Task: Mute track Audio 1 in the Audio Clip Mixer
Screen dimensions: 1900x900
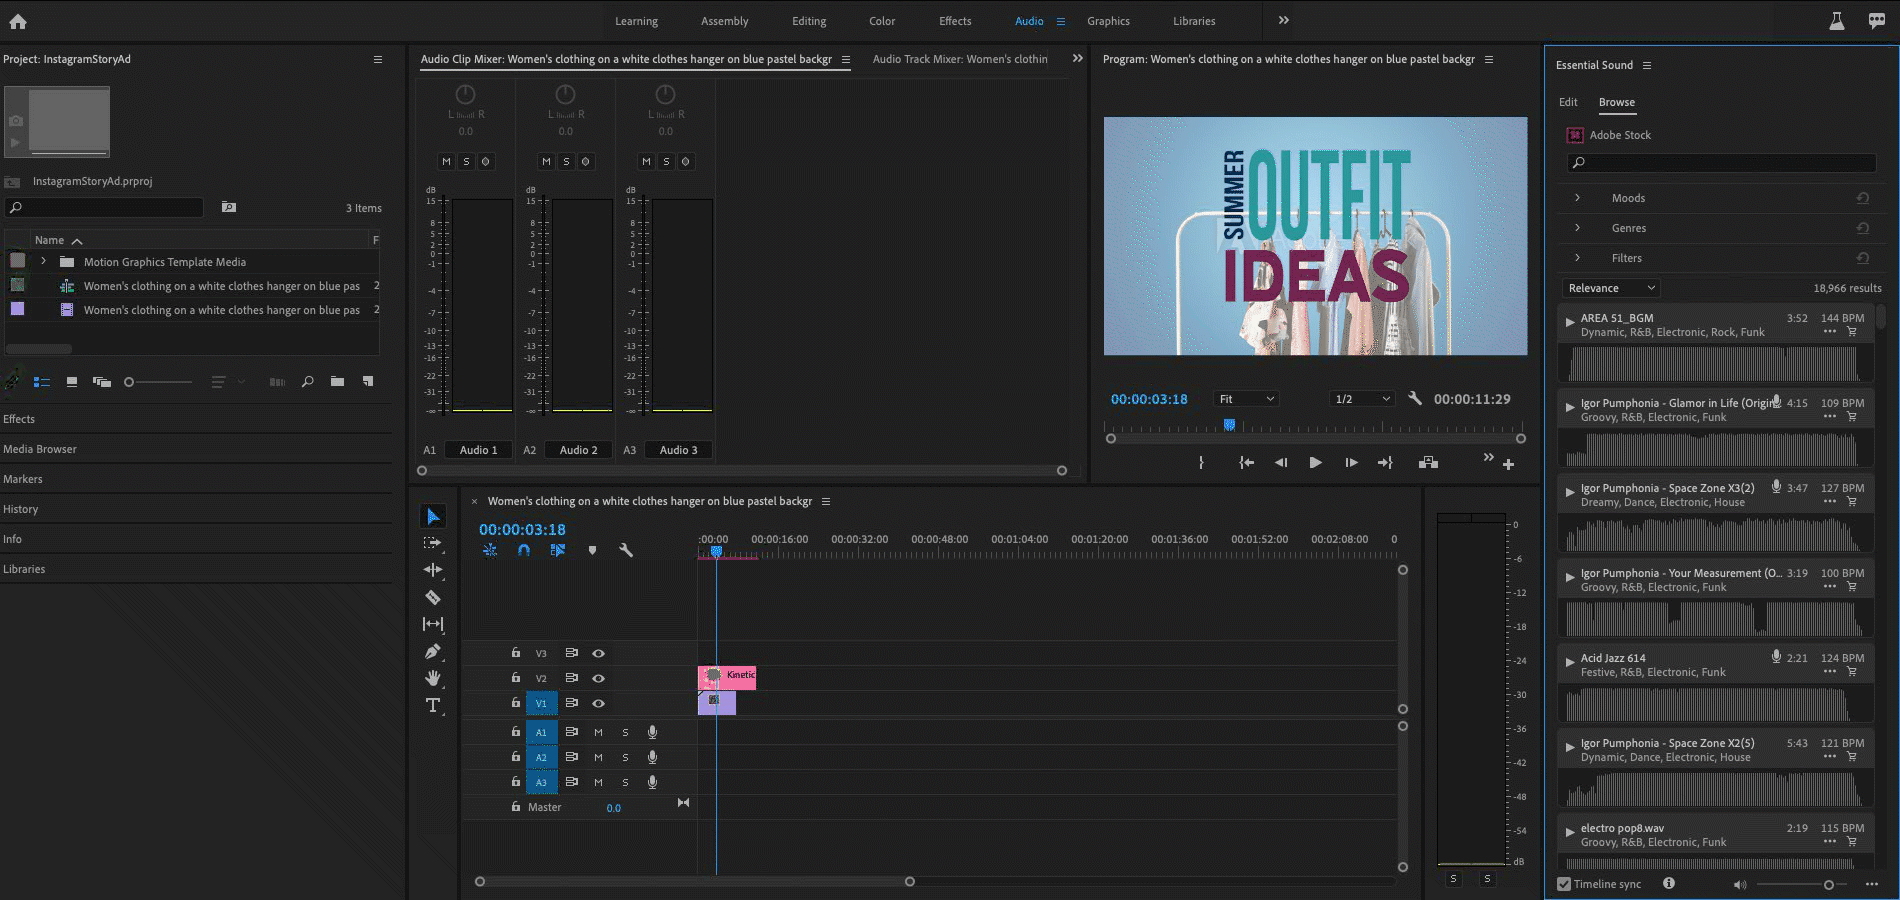Action: pyautogui.click(x=446, y=161)
